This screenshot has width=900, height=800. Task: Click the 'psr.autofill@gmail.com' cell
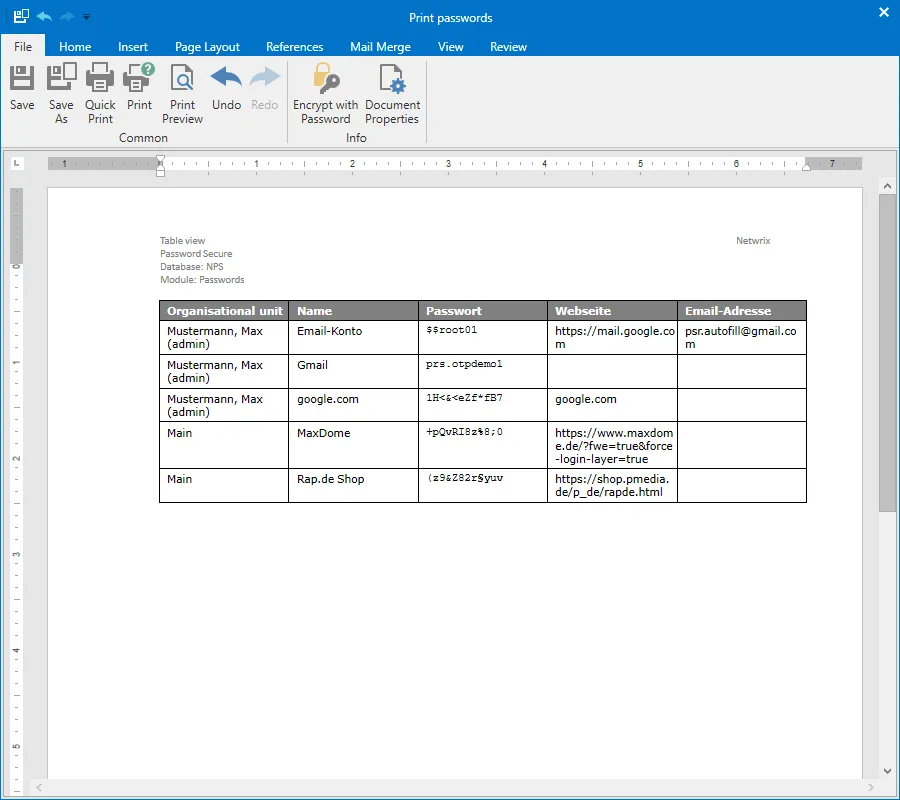click(x=740, y=337)
